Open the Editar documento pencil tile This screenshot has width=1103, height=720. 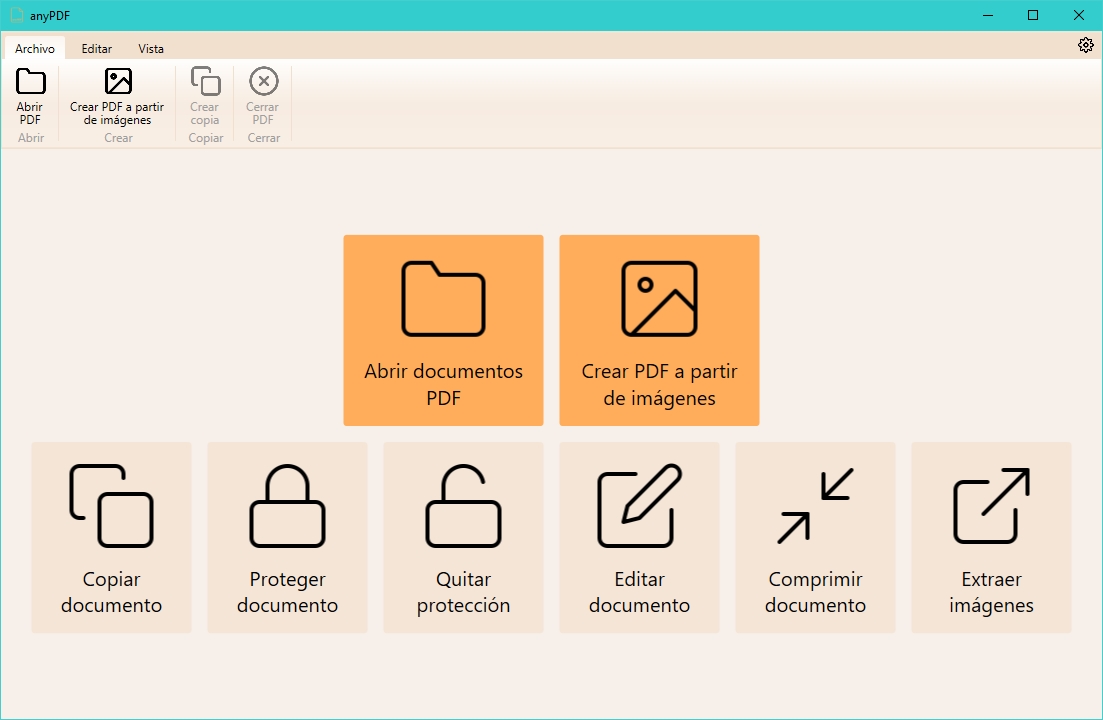[x=639, y=538]
